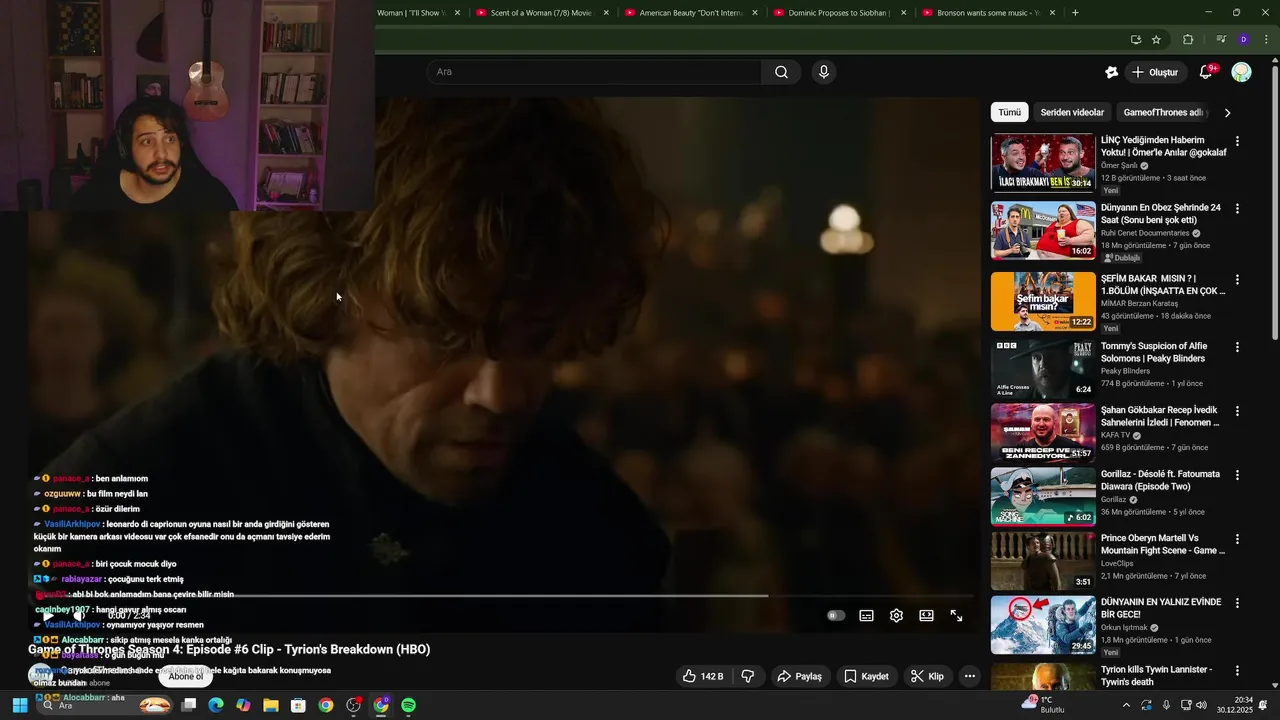Open the Gorillaz Désolé video thumbnail
The width and height of the screenshot is (1280, 720).
(x=1043, y=497)
